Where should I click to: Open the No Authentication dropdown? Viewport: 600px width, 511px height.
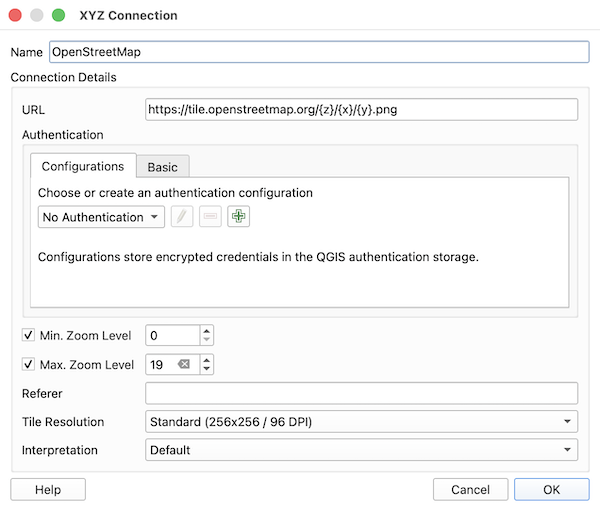pyautogui.click(x=101, y=217)
